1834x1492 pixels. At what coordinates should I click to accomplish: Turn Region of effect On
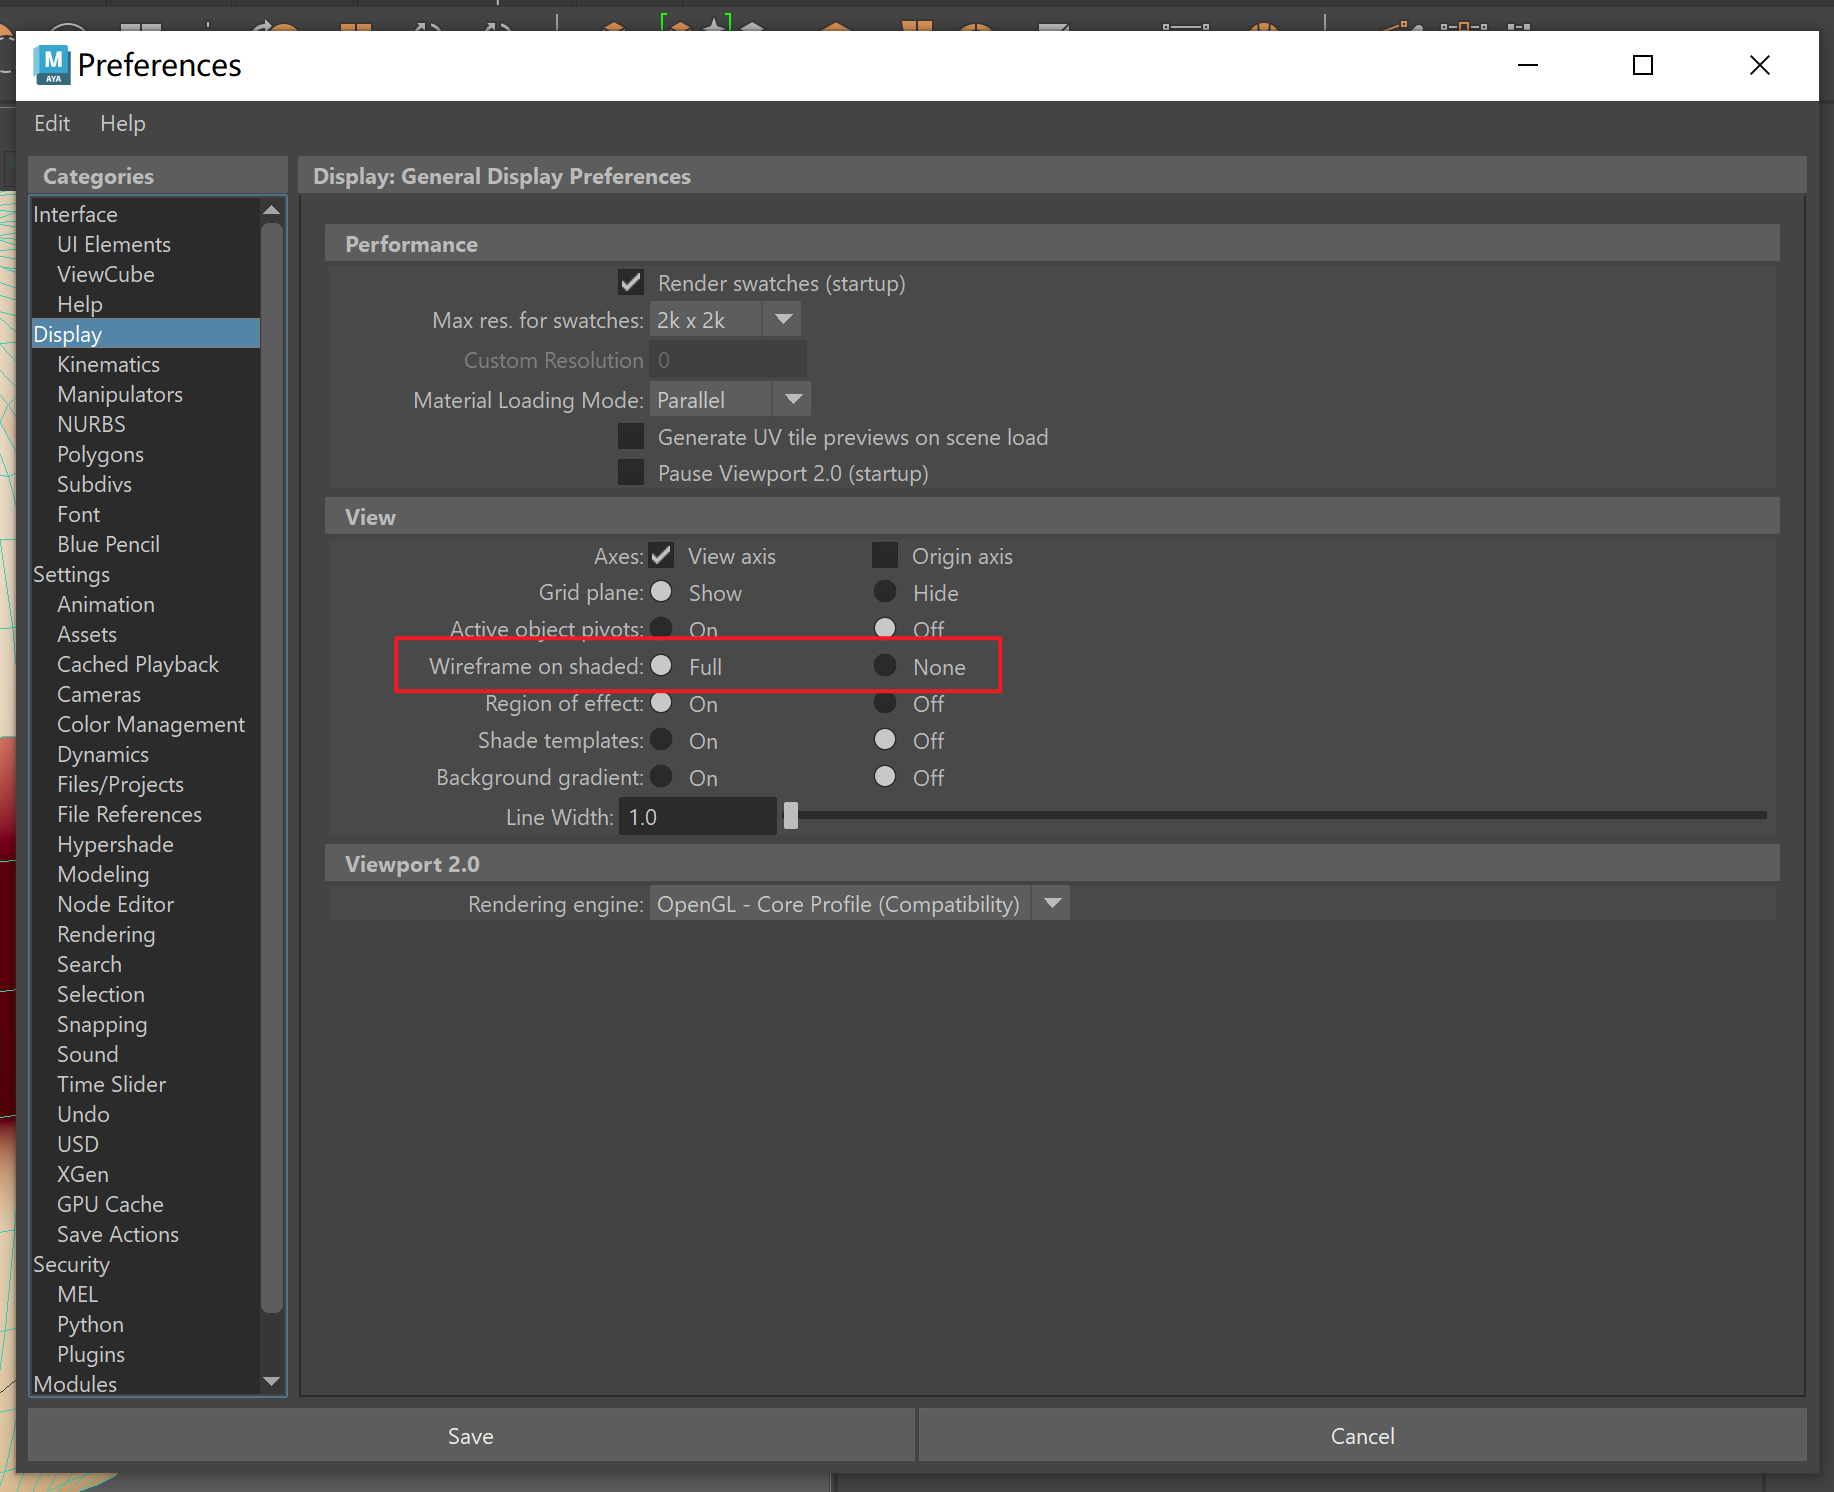coord(661,703)
